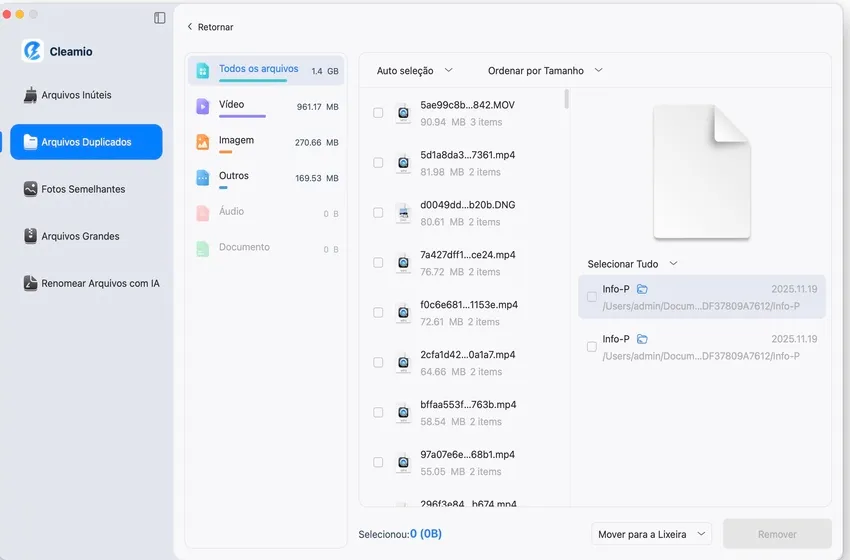Toggle the sidebar collapse icon
This screenshot has height=560, width=850.
click(160, 18)
